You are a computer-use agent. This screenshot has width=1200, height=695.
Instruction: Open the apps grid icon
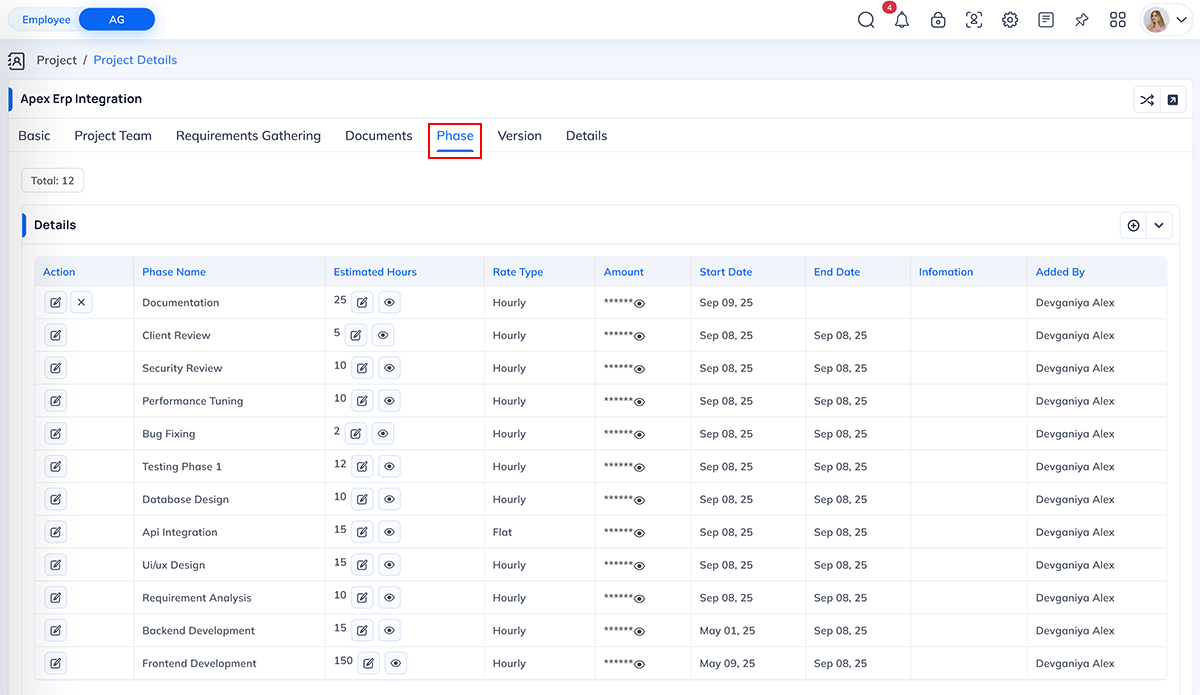(x=1118, y=20)
